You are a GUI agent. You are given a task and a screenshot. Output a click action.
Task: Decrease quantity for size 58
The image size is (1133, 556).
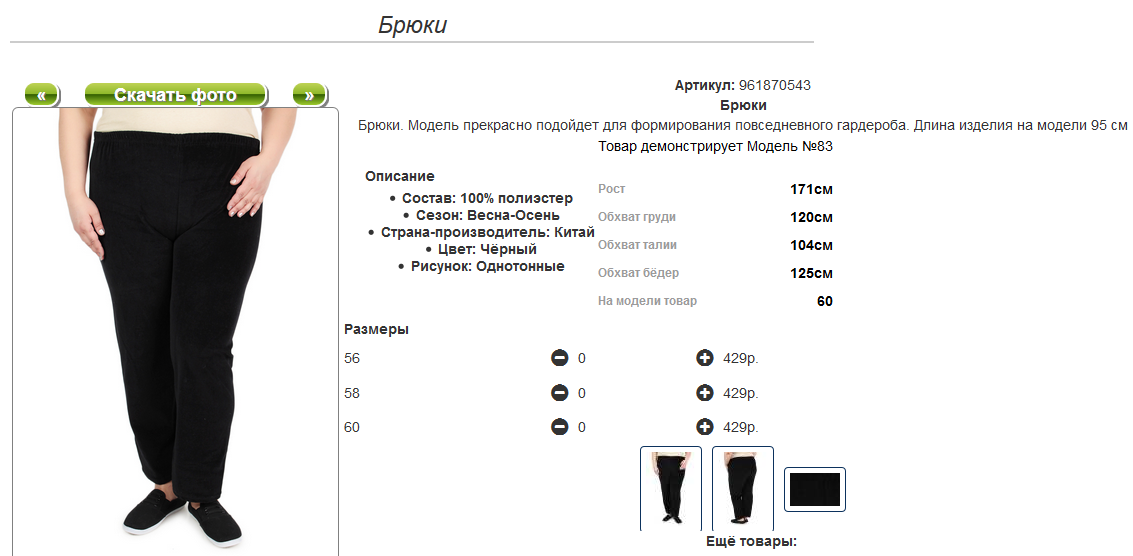[559, 393]
